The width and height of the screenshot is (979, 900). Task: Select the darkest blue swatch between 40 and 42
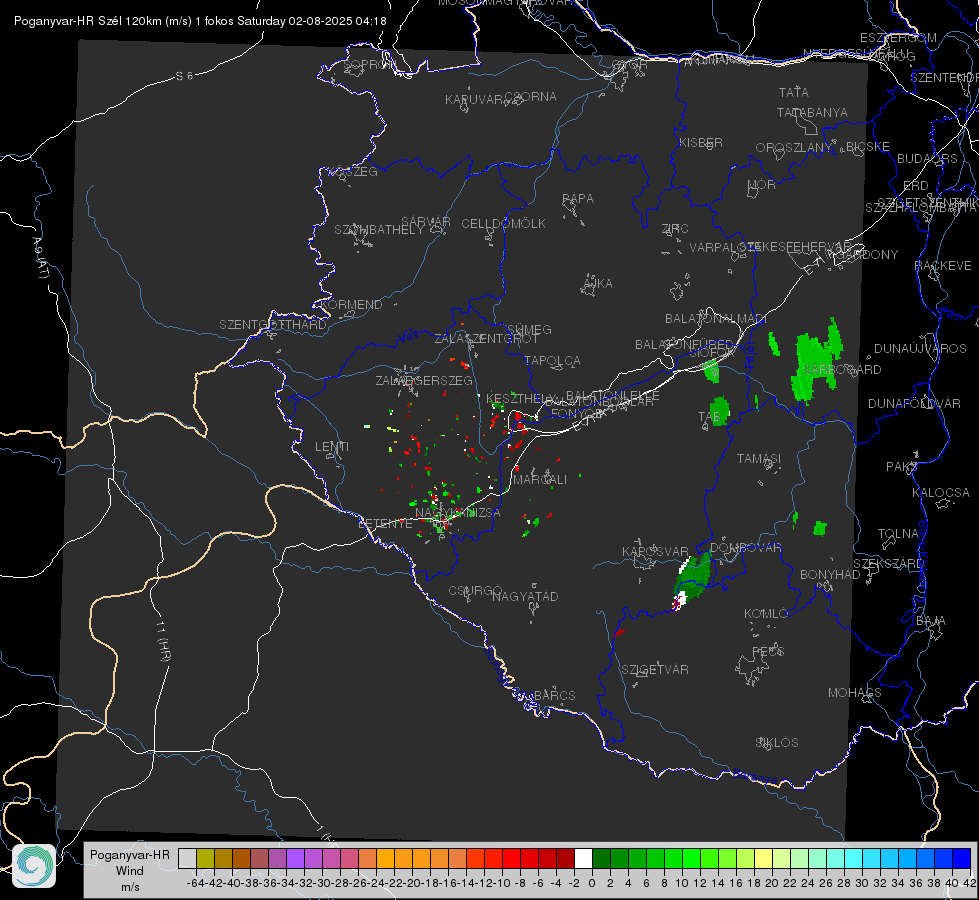[x=962, y=858]
